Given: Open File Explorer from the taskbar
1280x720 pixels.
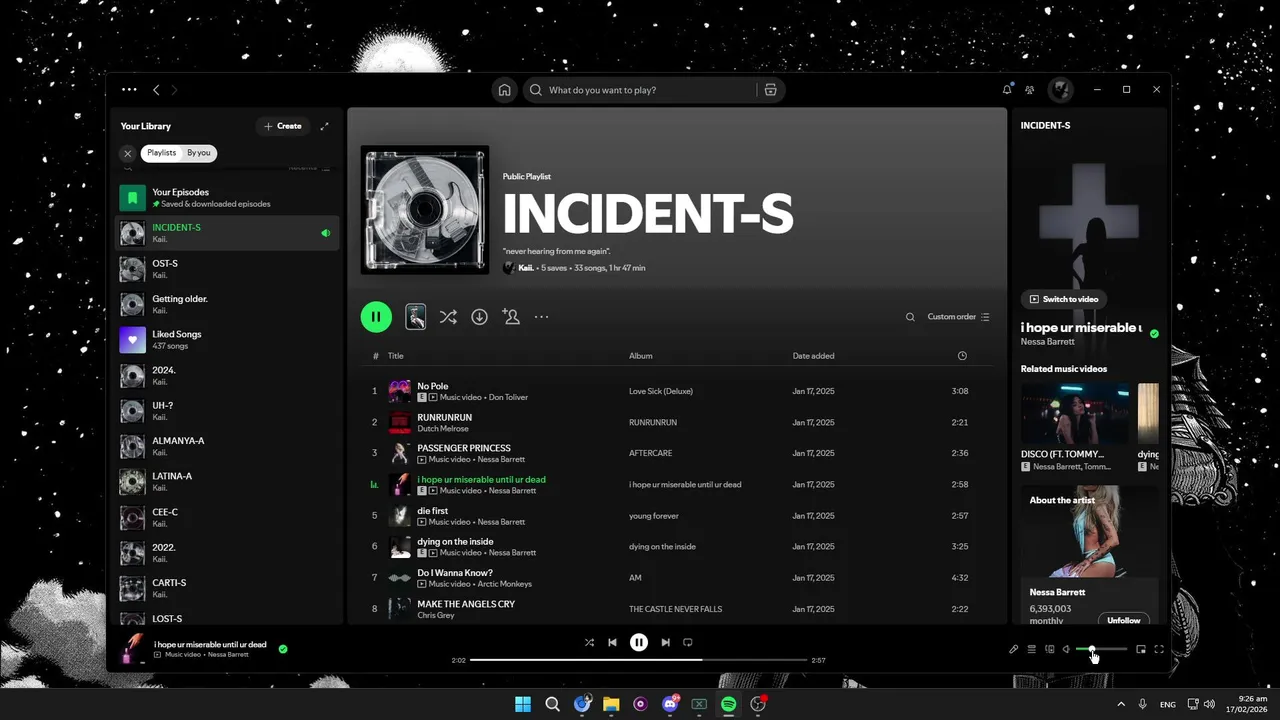Looking at the screenshot, I should click(611, 704).
